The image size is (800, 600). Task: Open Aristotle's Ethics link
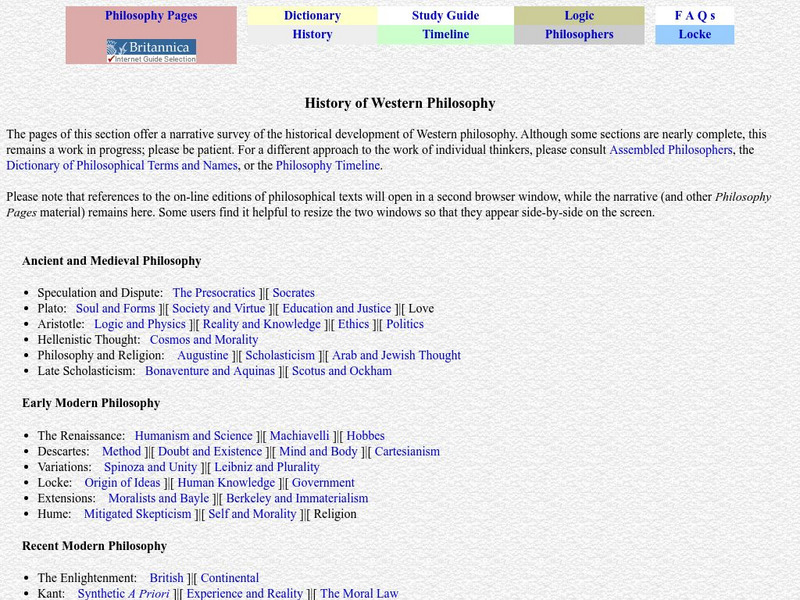pyautogui.click(x=354, y=324)
